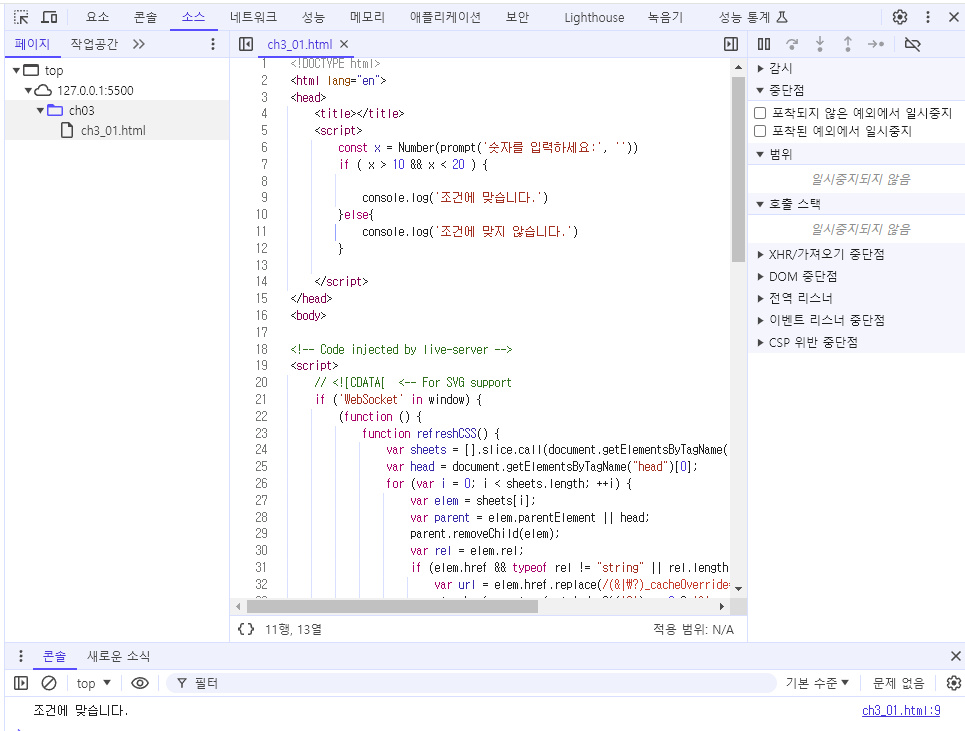
Task: Open the 성능 통계 tab
Action: [x=753, y=17]
